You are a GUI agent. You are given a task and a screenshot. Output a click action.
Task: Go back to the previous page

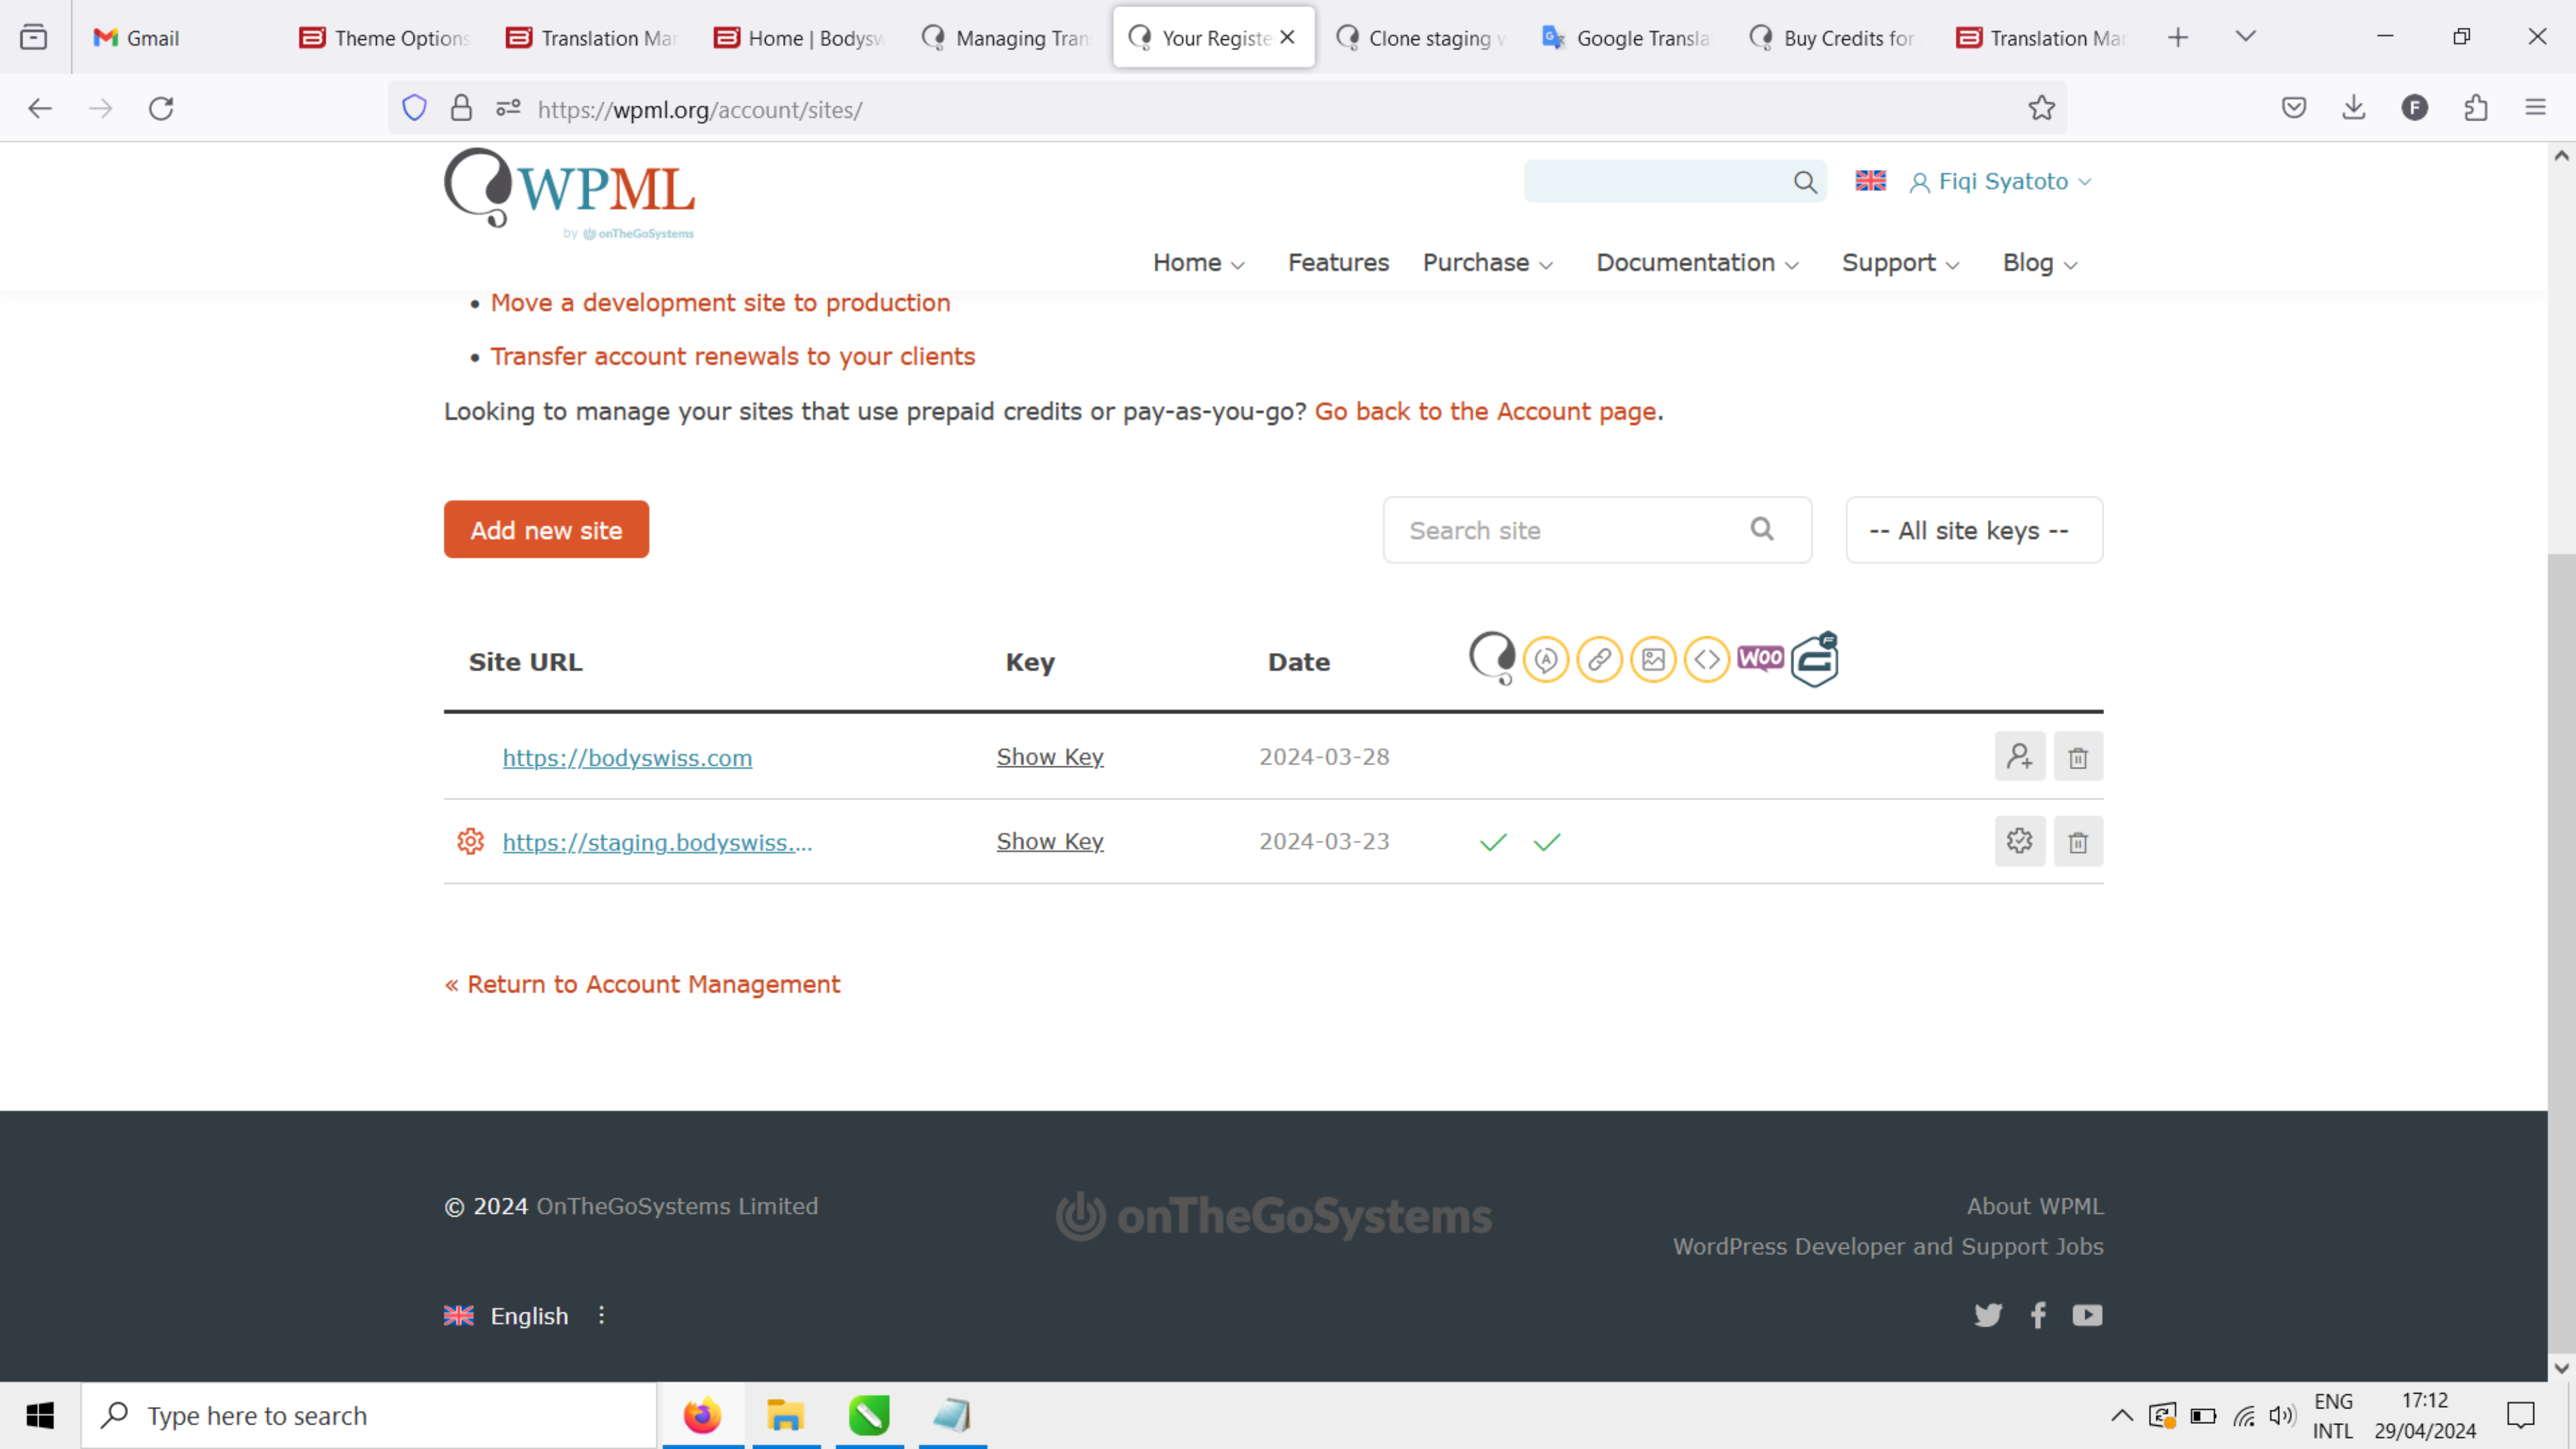40,108
